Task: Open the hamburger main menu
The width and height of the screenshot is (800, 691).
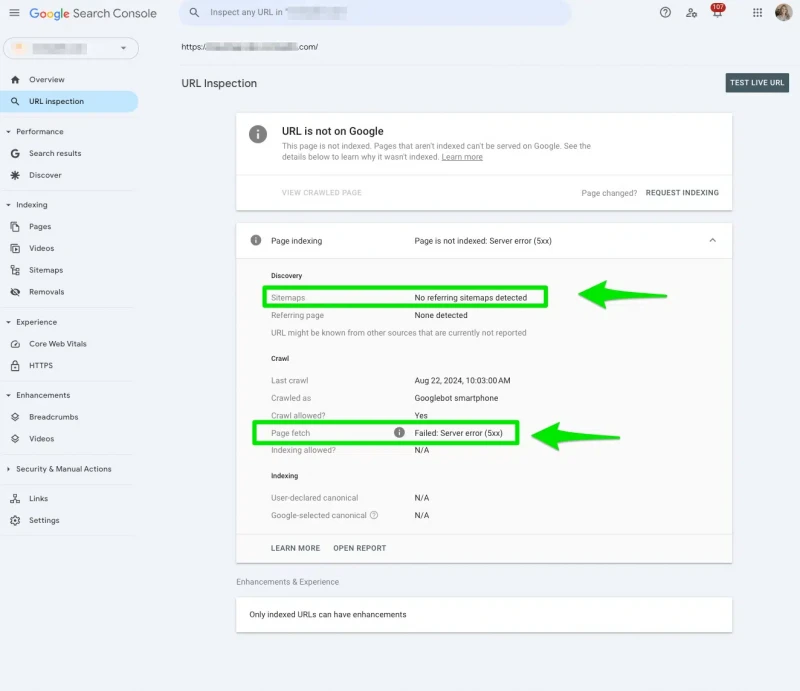Action: click(14, 13)
